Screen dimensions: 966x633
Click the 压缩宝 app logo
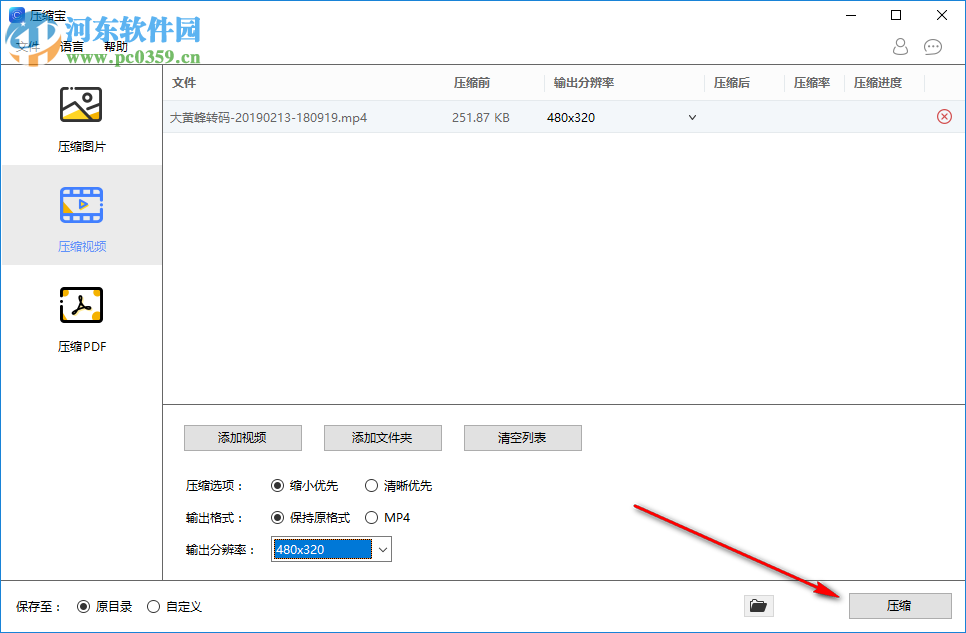[15, 14]
